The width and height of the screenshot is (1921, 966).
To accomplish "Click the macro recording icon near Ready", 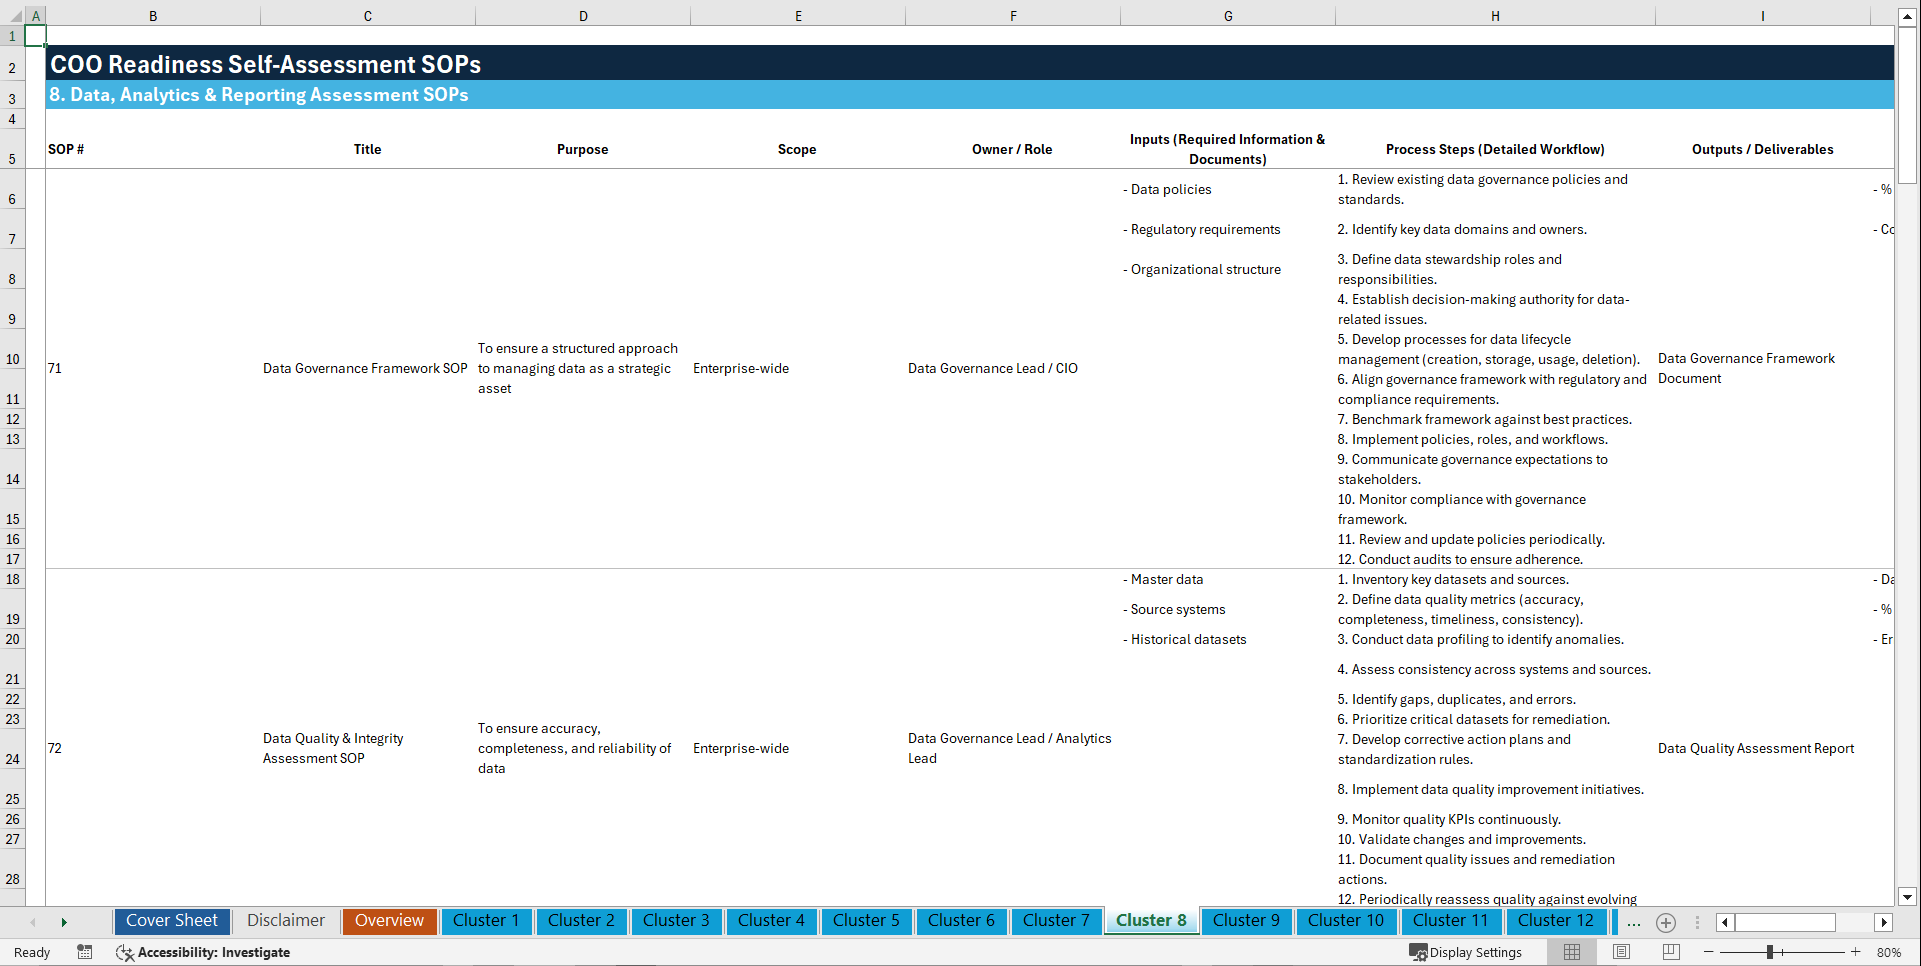I will 85,952.
